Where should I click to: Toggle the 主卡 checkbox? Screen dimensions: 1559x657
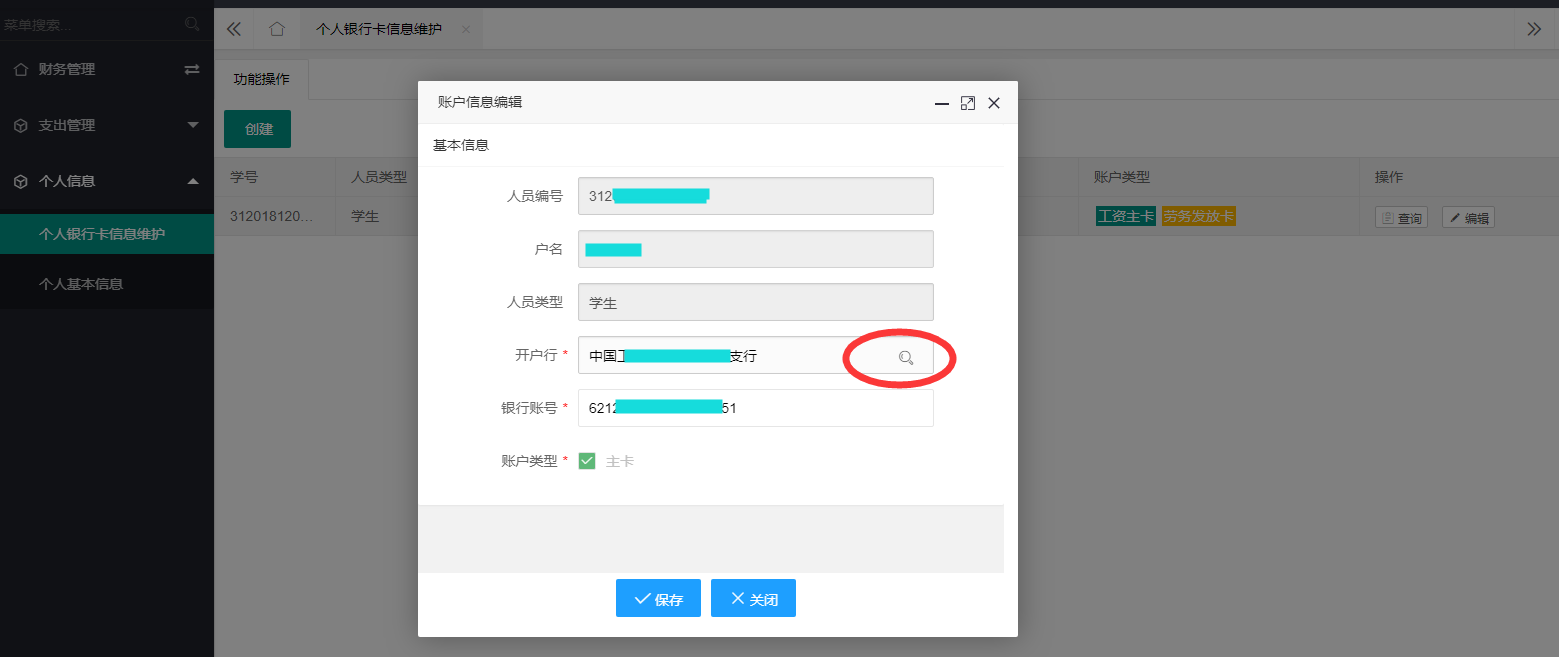[x=587, y=461]
